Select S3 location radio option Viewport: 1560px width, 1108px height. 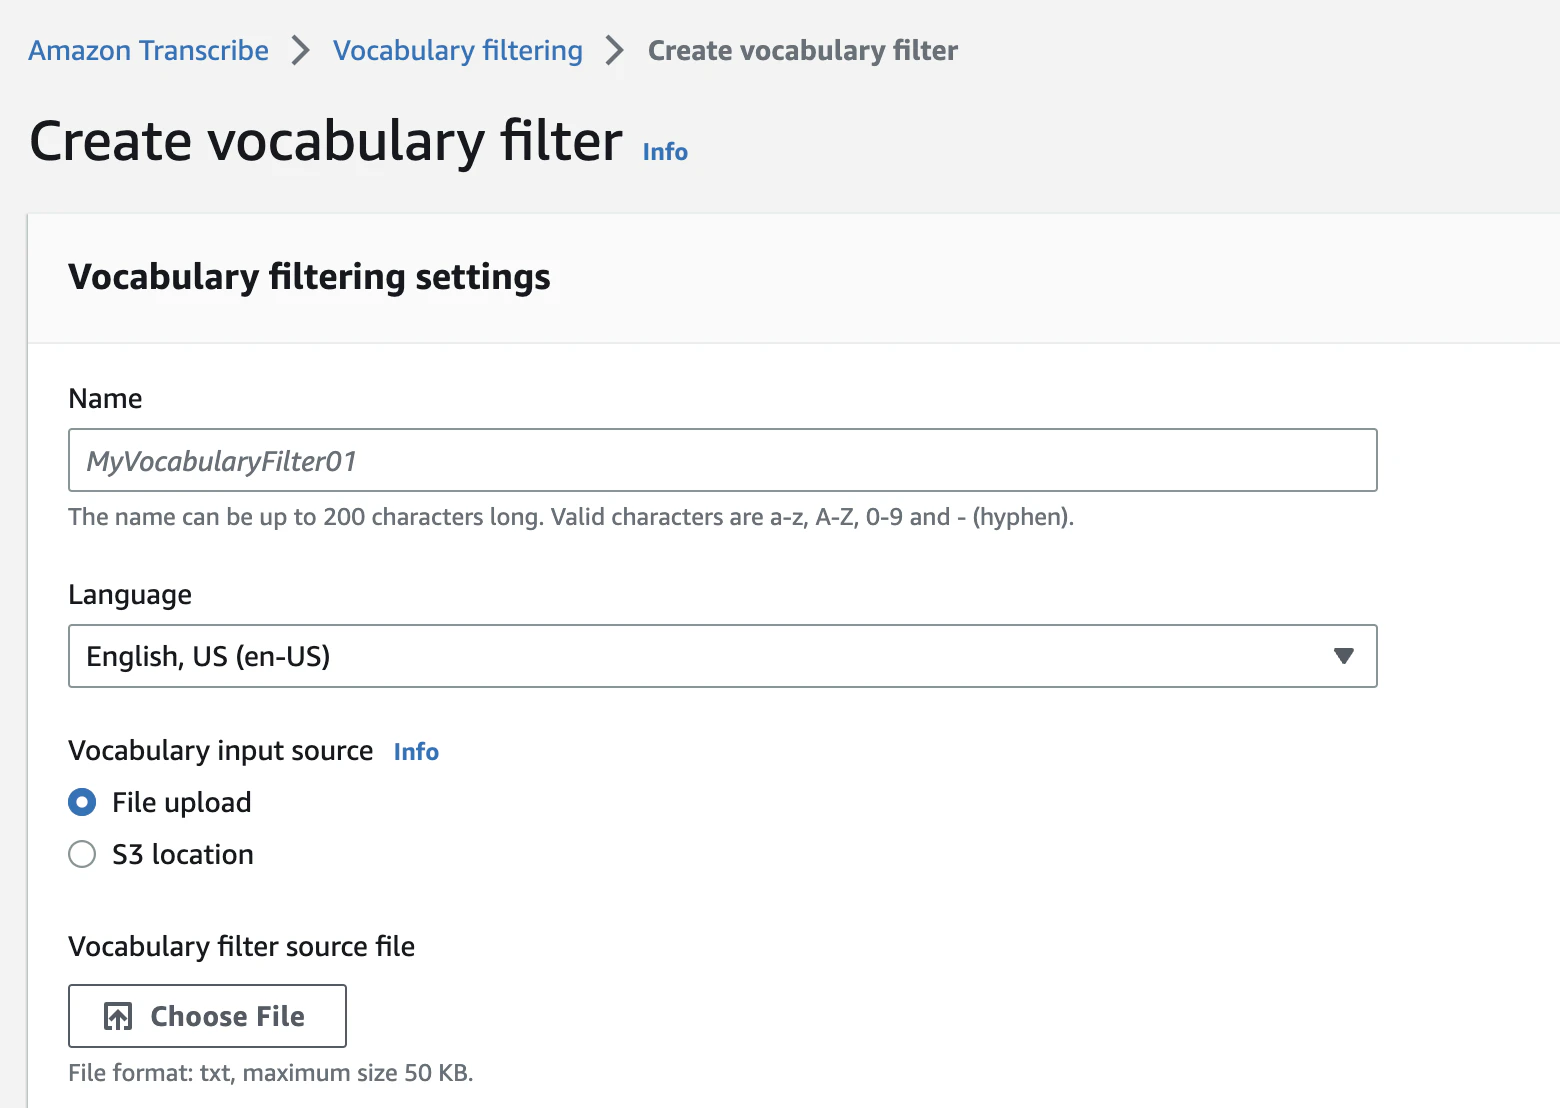coord(82,854)
